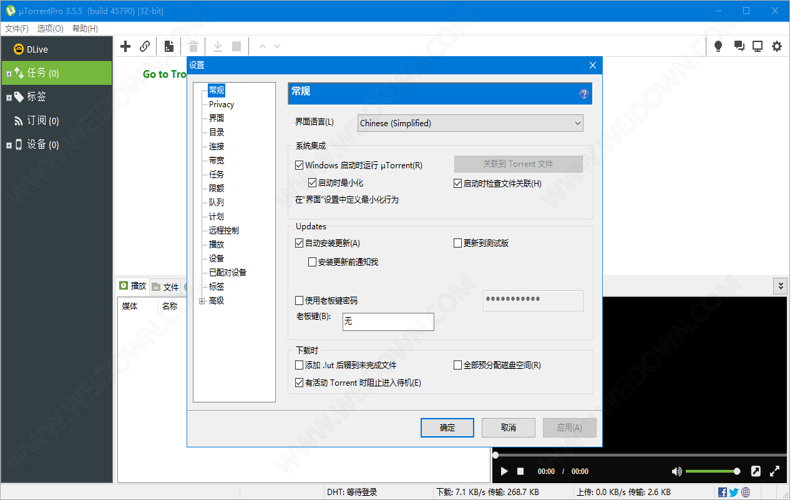790x500 pixels.
Task: Switch to the 播放 tab
Action: coord(133,286)
